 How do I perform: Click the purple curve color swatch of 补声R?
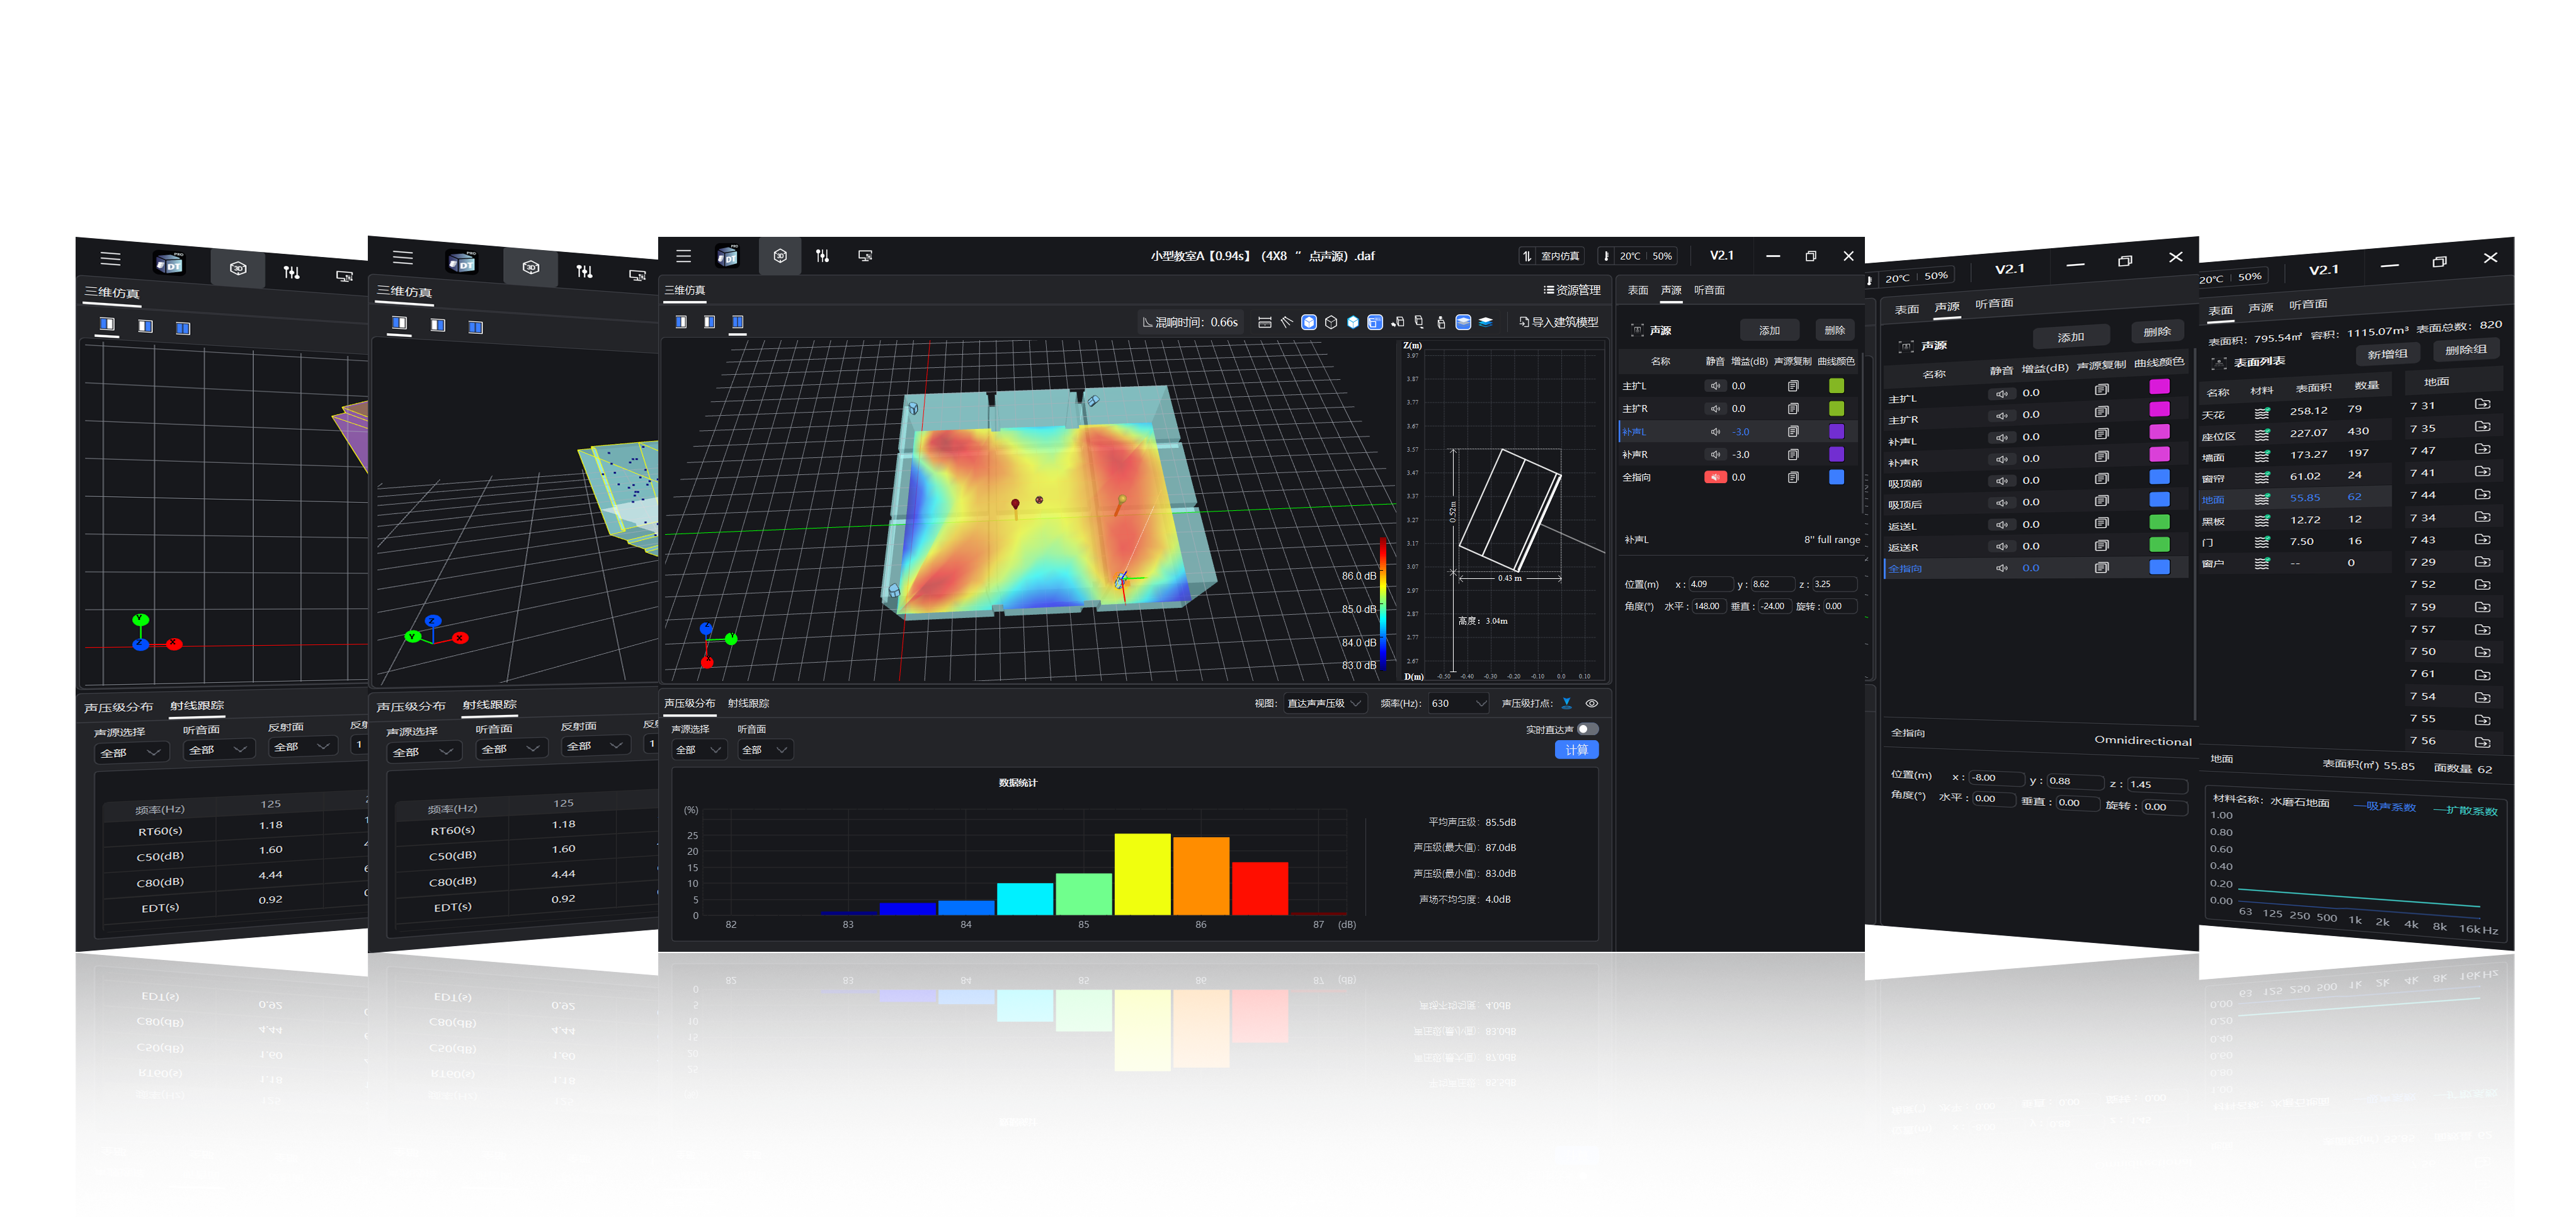click(x=1836, y=454)
